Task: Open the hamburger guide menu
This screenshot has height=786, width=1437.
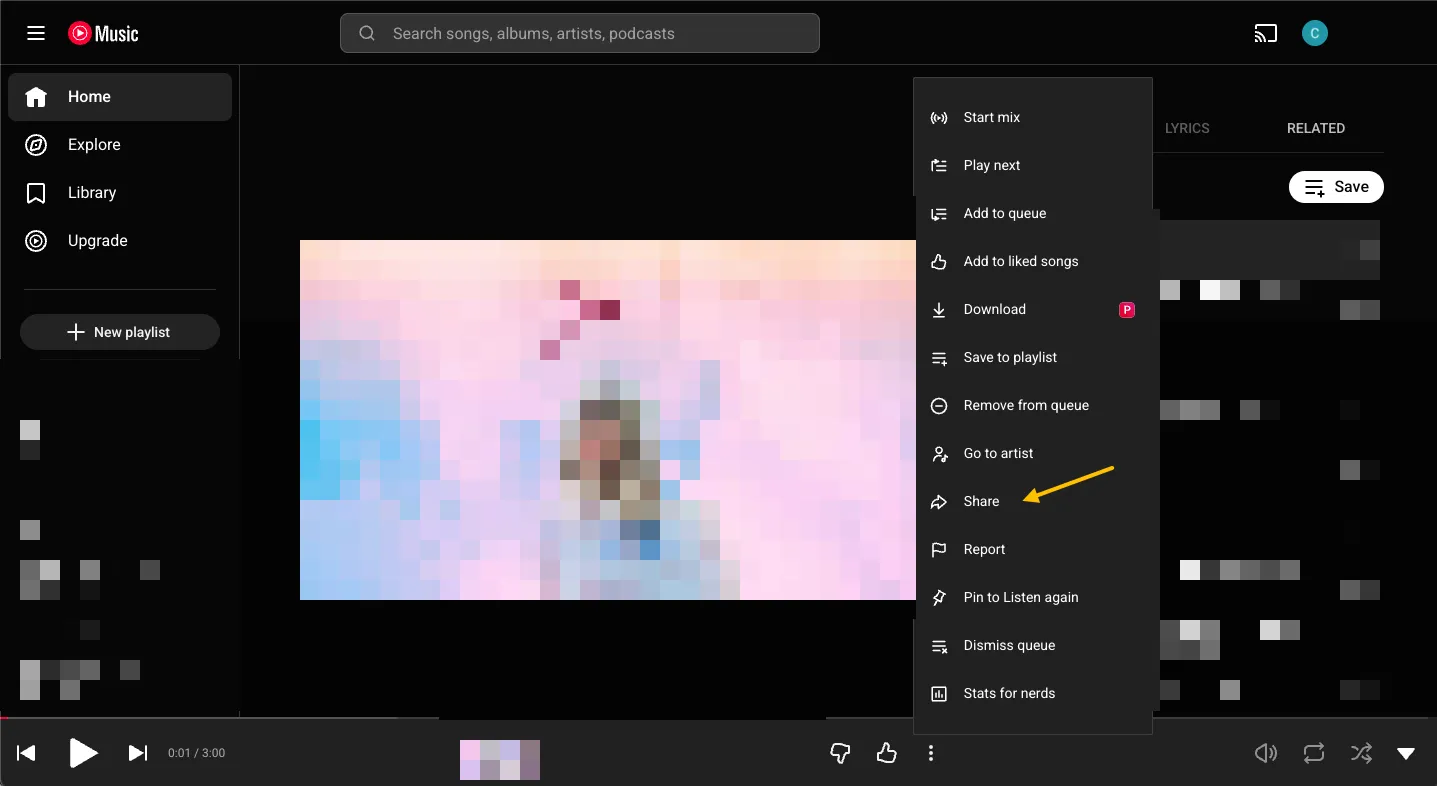Action: point(36,33)
